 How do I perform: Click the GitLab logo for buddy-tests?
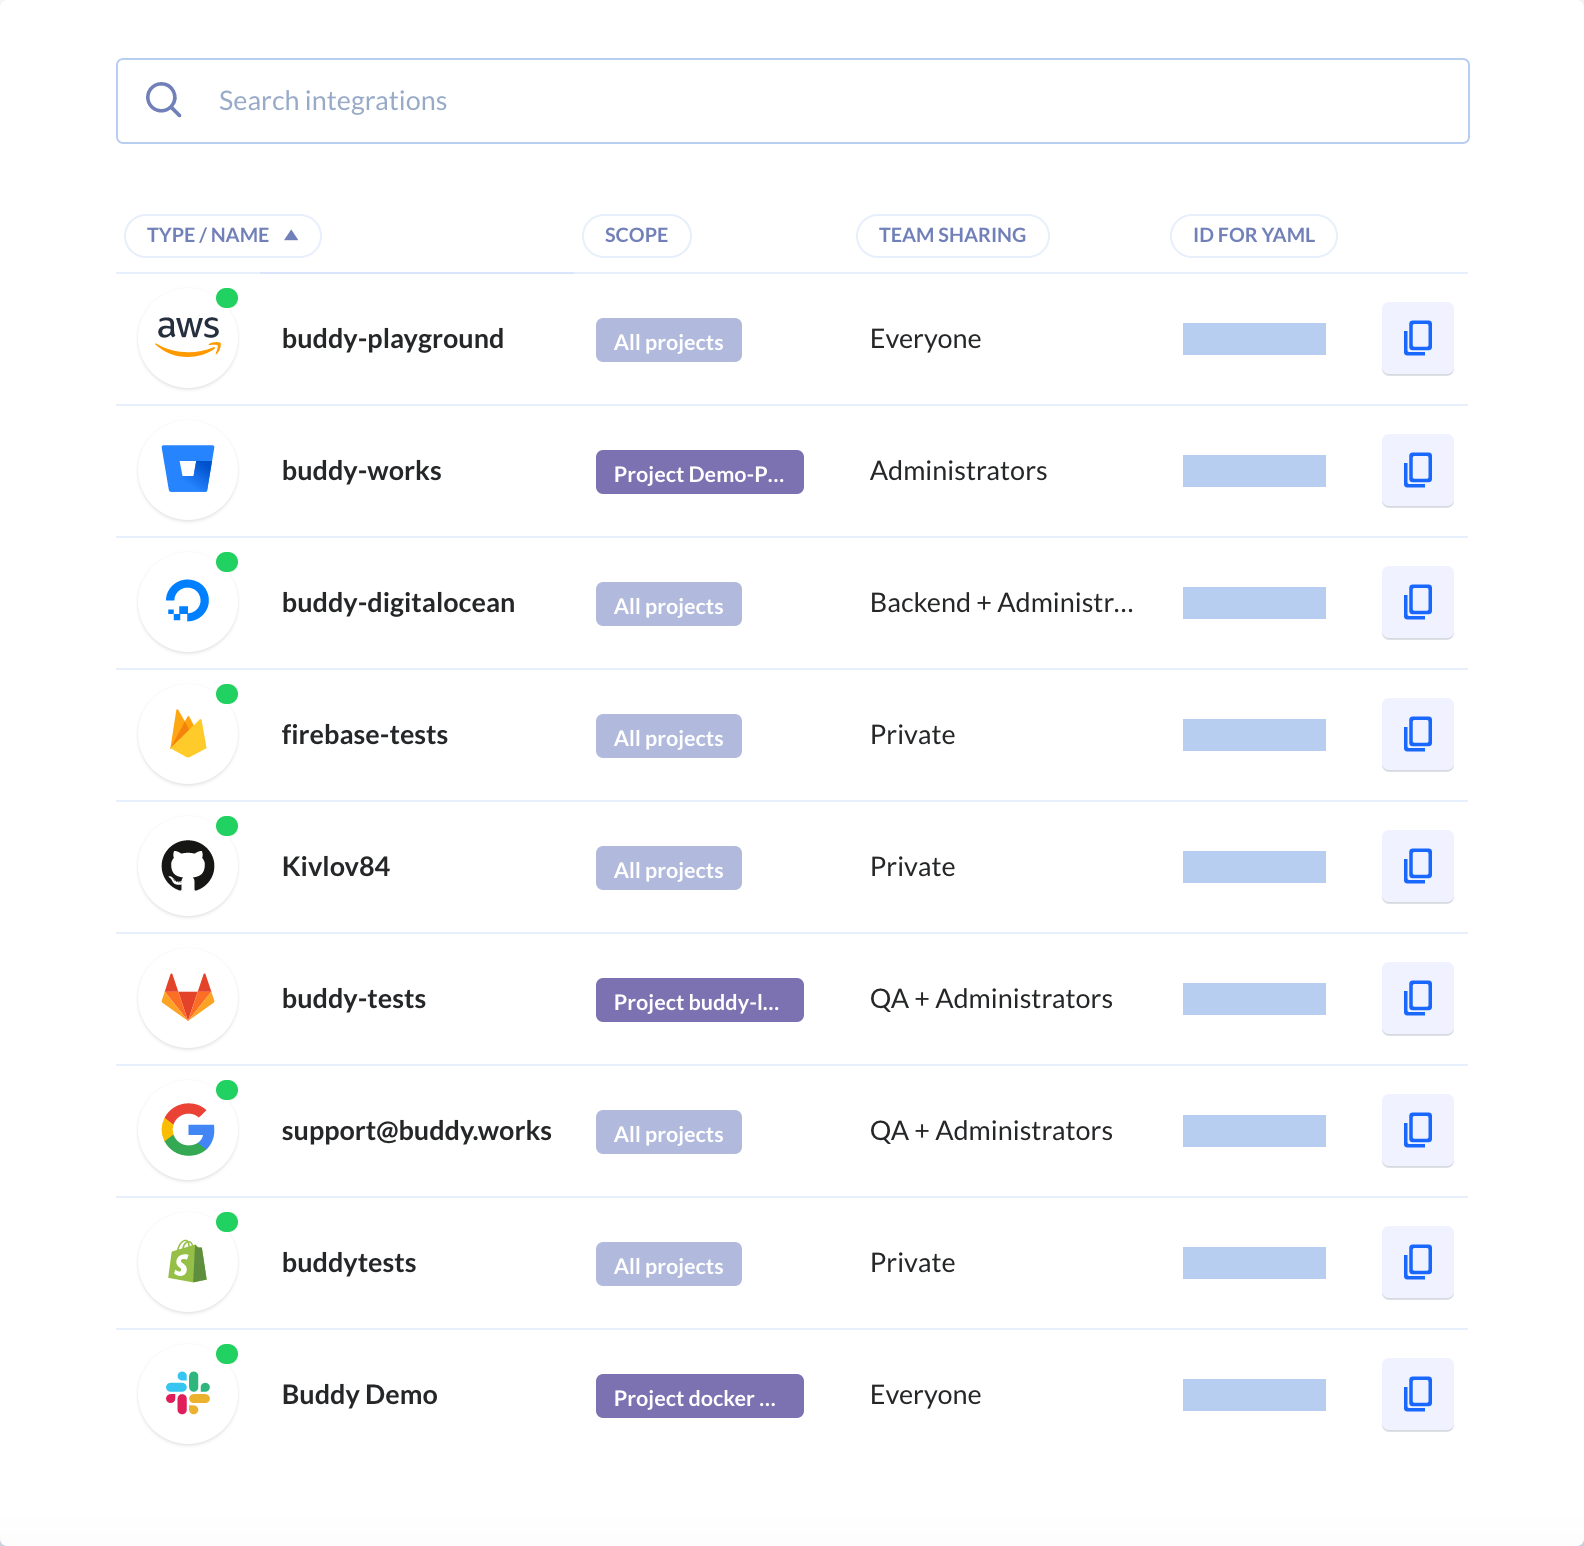pos(188,998)
